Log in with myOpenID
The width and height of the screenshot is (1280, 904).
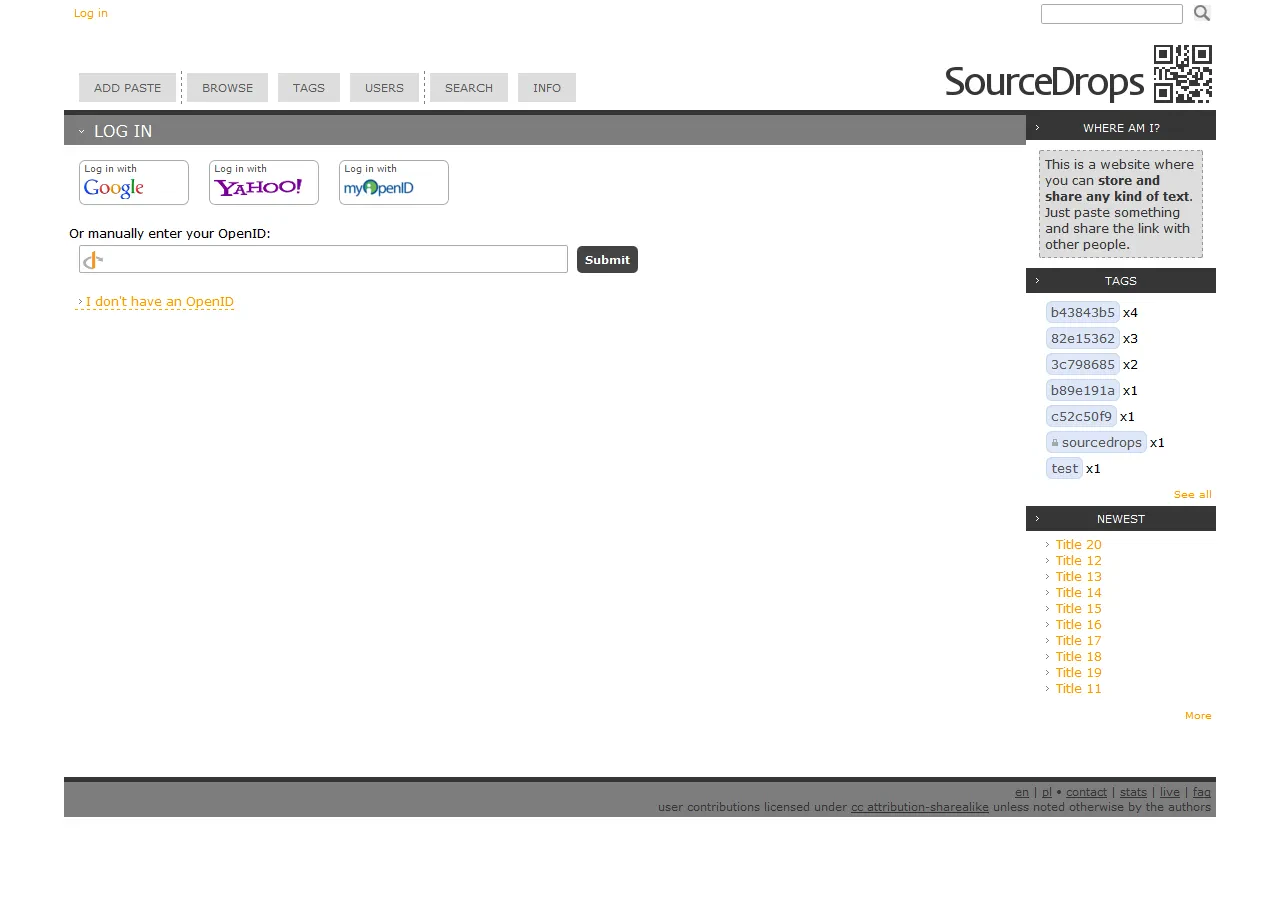coord(394,182)
